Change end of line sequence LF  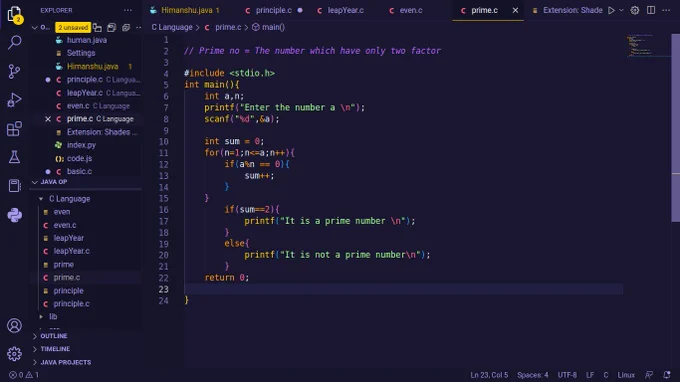point(590,375)
